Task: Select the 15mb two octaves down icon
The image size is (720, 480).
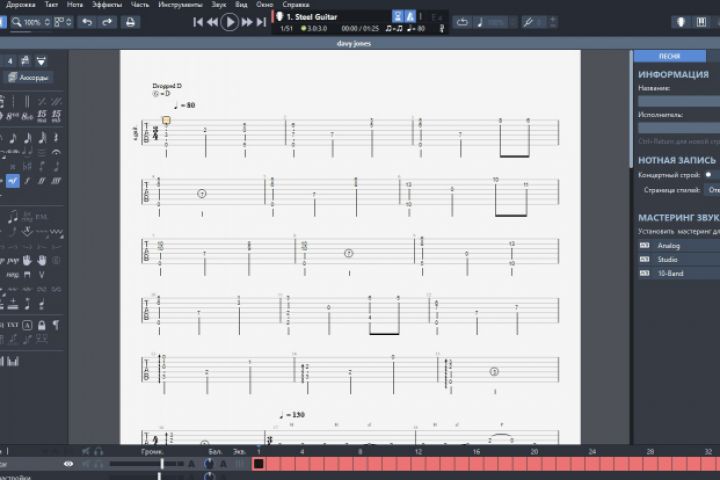Action: coord(56,115)
